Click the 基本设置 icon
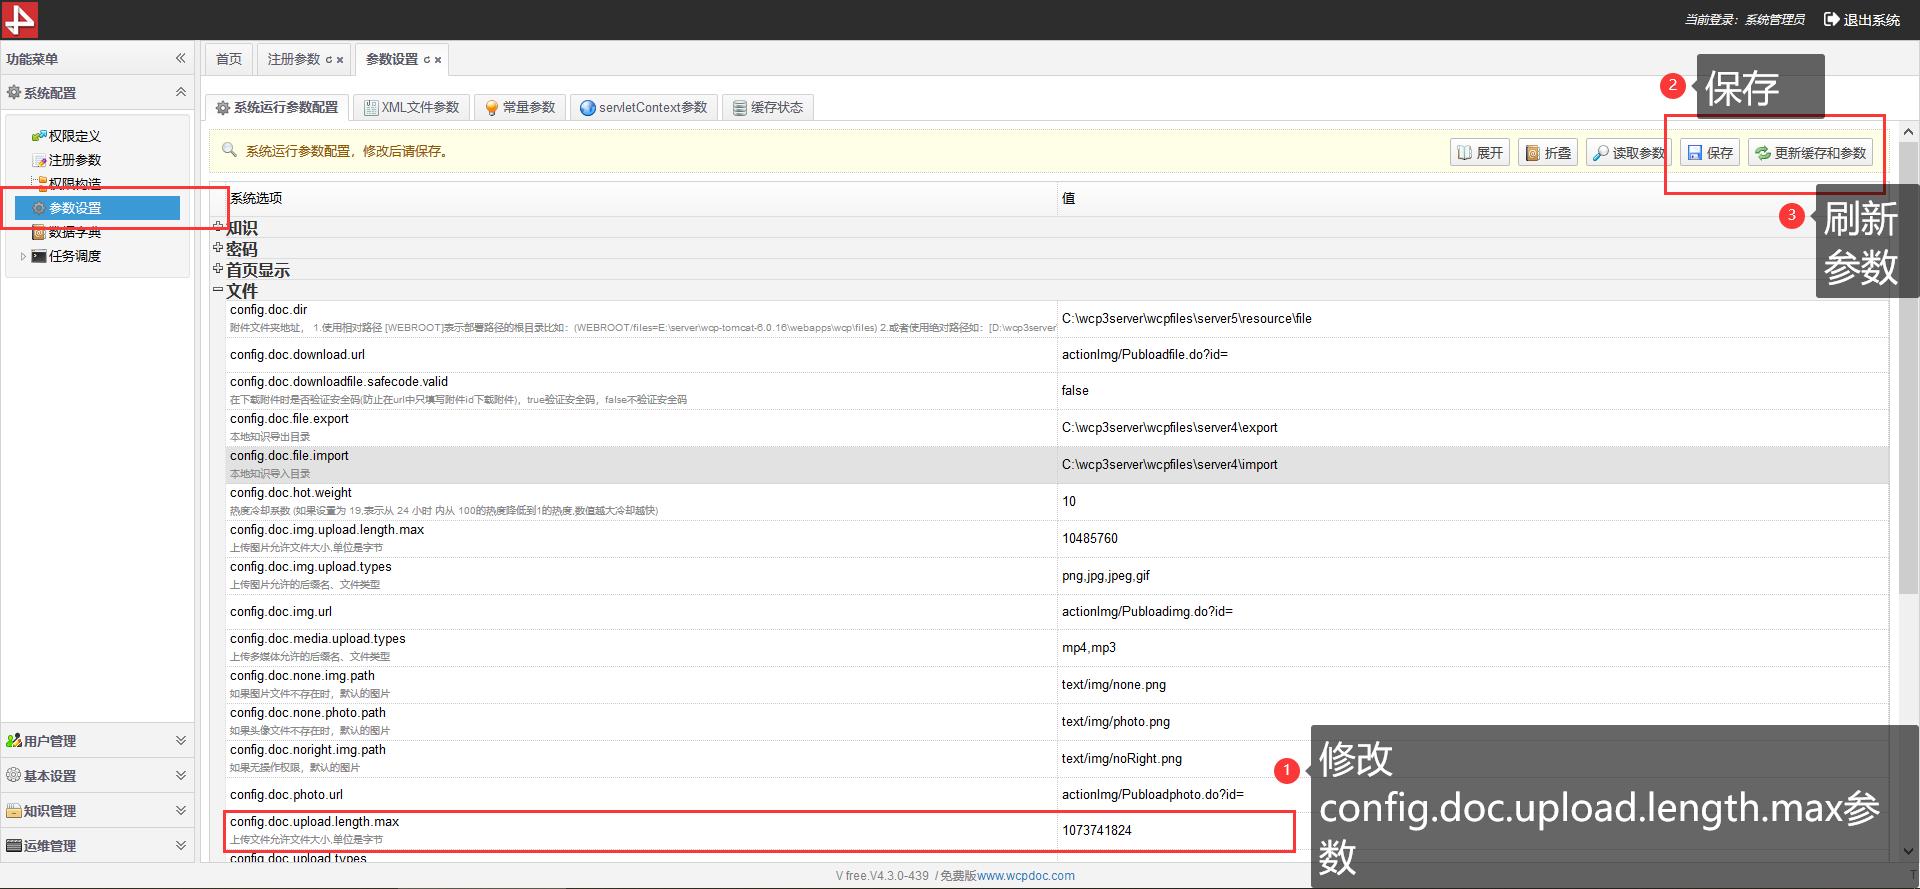This screenshot has height=889, width=1920. pos(14,776)
